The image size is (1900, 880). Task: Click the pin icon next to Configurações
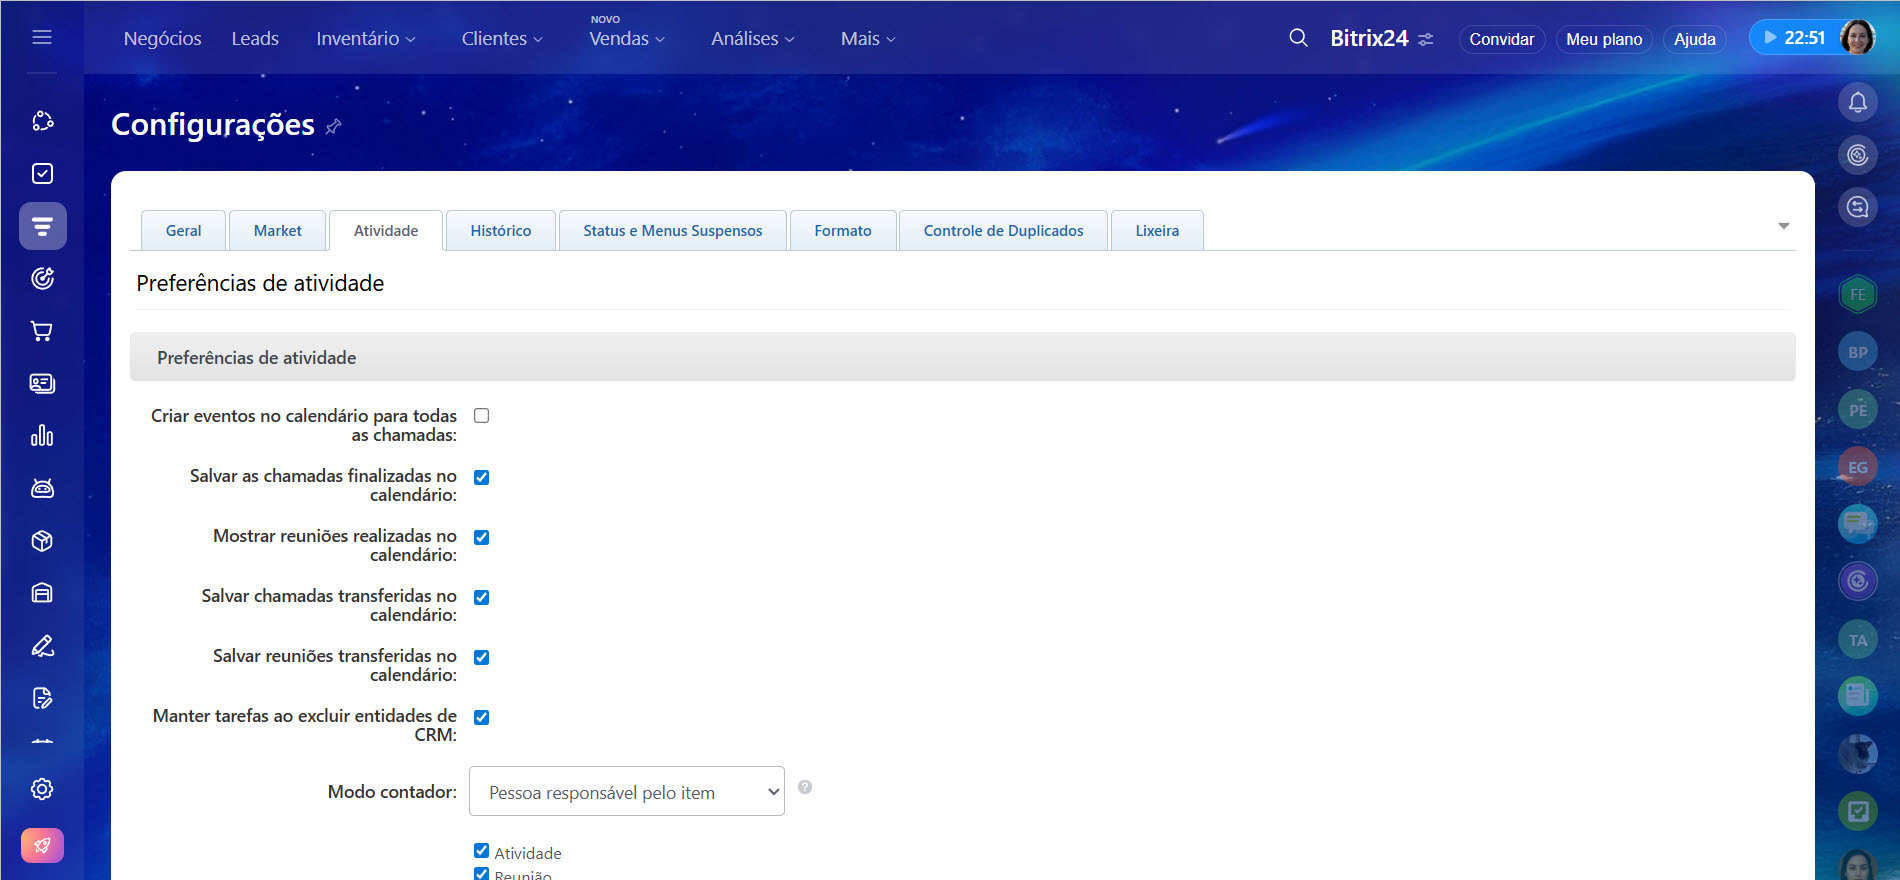[x=334, y=126]
